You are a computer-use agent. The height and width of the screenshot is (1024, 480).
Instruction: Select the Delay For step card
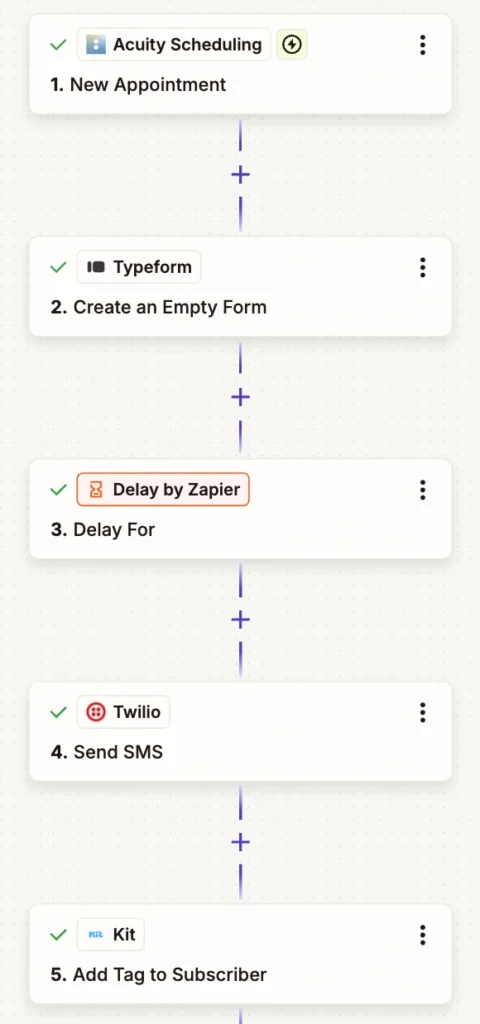240,509
